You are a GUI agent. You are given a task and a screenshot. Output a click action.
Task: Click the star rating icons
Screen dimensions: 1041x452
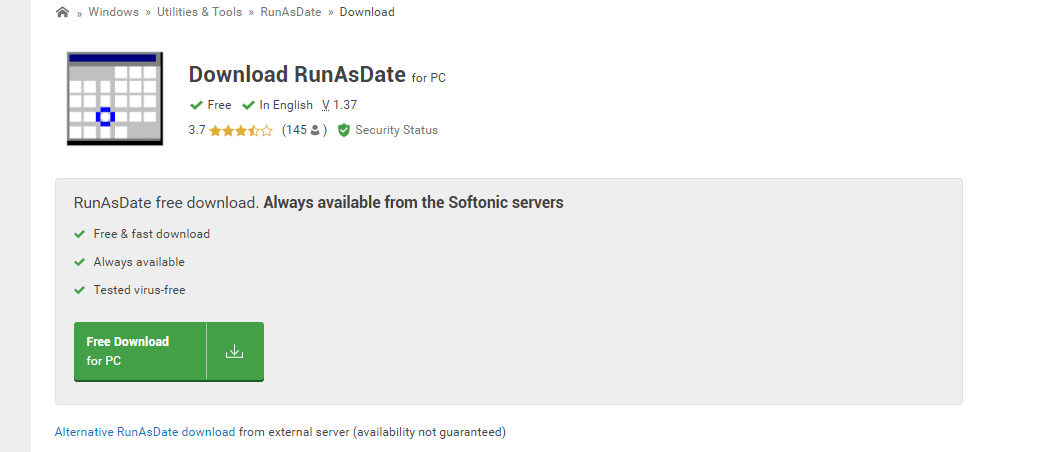tap(240, 131)
